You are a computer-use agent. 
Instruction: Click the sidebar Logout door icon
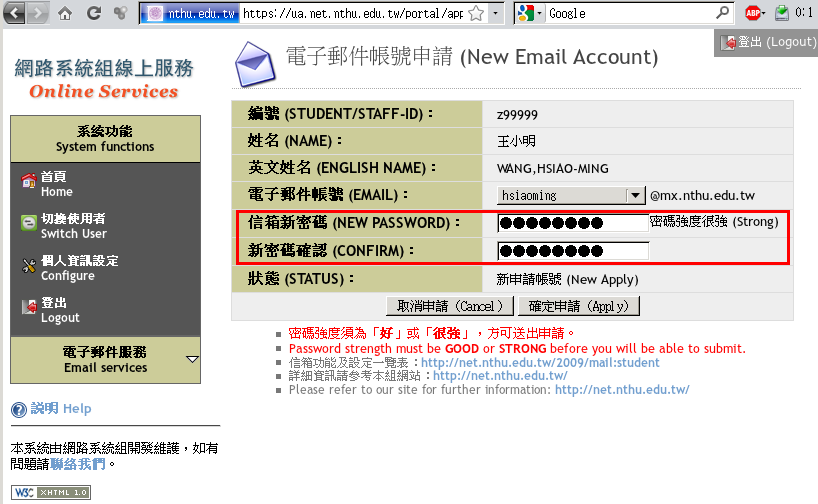28,309
